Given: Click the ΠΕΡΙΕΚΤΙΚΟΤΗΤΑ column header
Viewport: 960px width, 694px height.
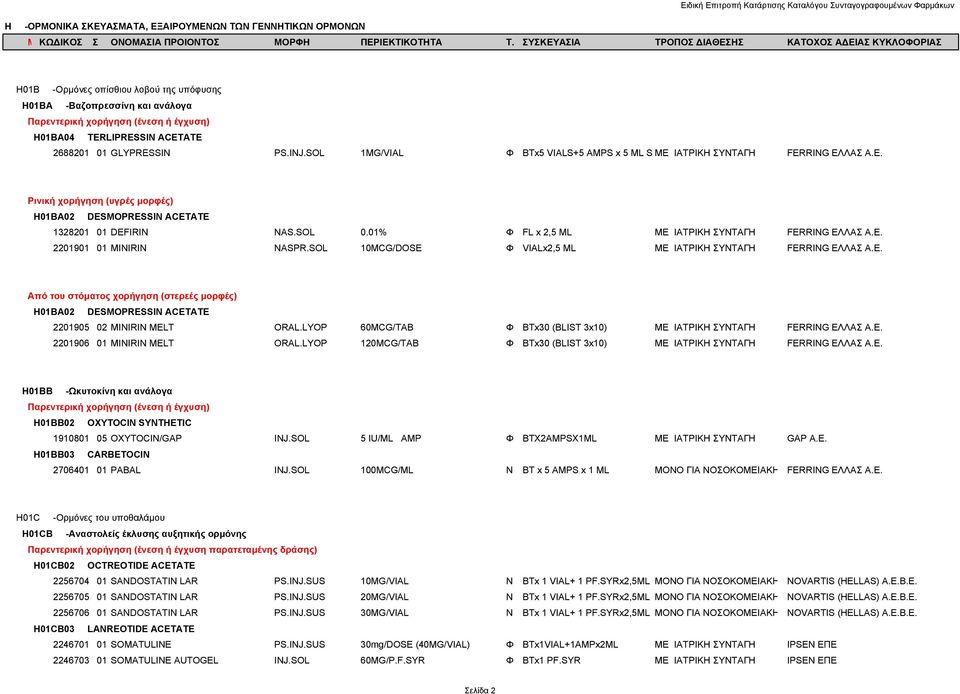Looking at the screenshot, I should point(401,42).
